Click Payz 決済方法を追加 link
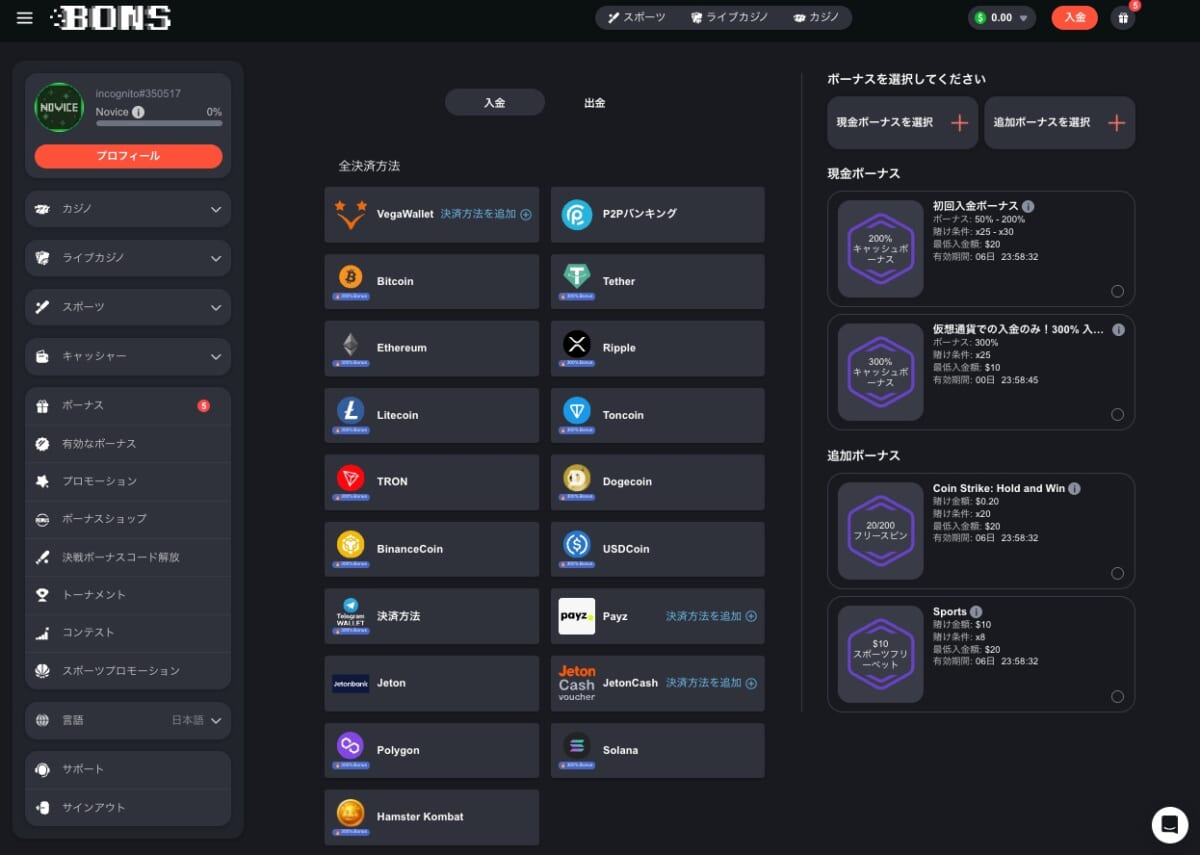This screenshot has height=855, width=1200. (711, 616)
